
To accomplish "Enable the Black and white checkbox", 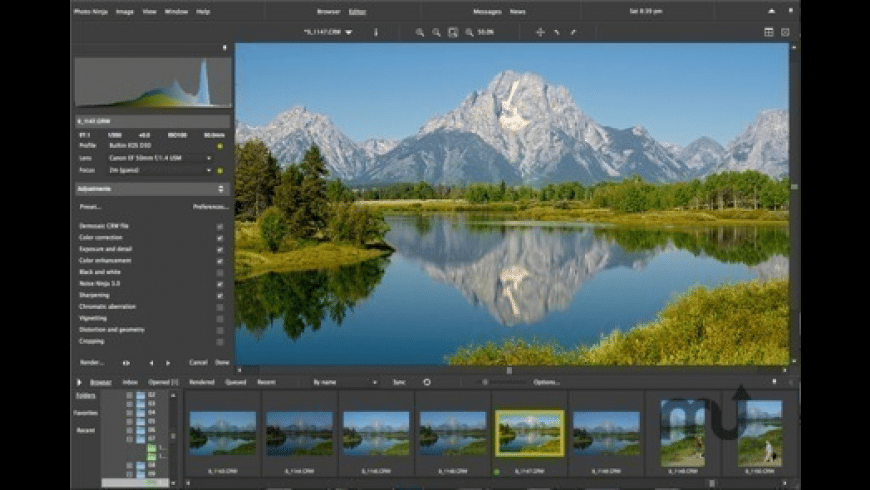I will click(220, 272).
